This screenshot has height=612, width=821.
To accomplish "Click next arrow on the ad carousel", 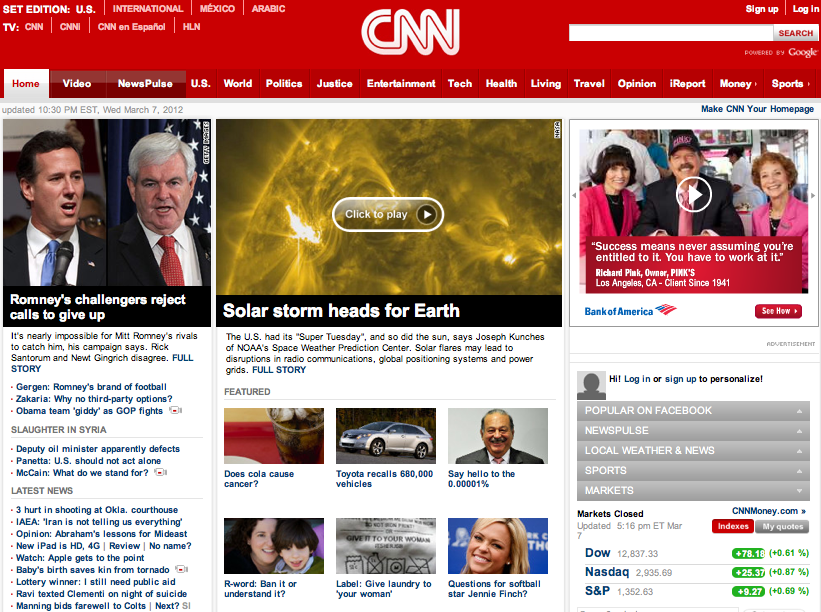I will click(813, 195).
